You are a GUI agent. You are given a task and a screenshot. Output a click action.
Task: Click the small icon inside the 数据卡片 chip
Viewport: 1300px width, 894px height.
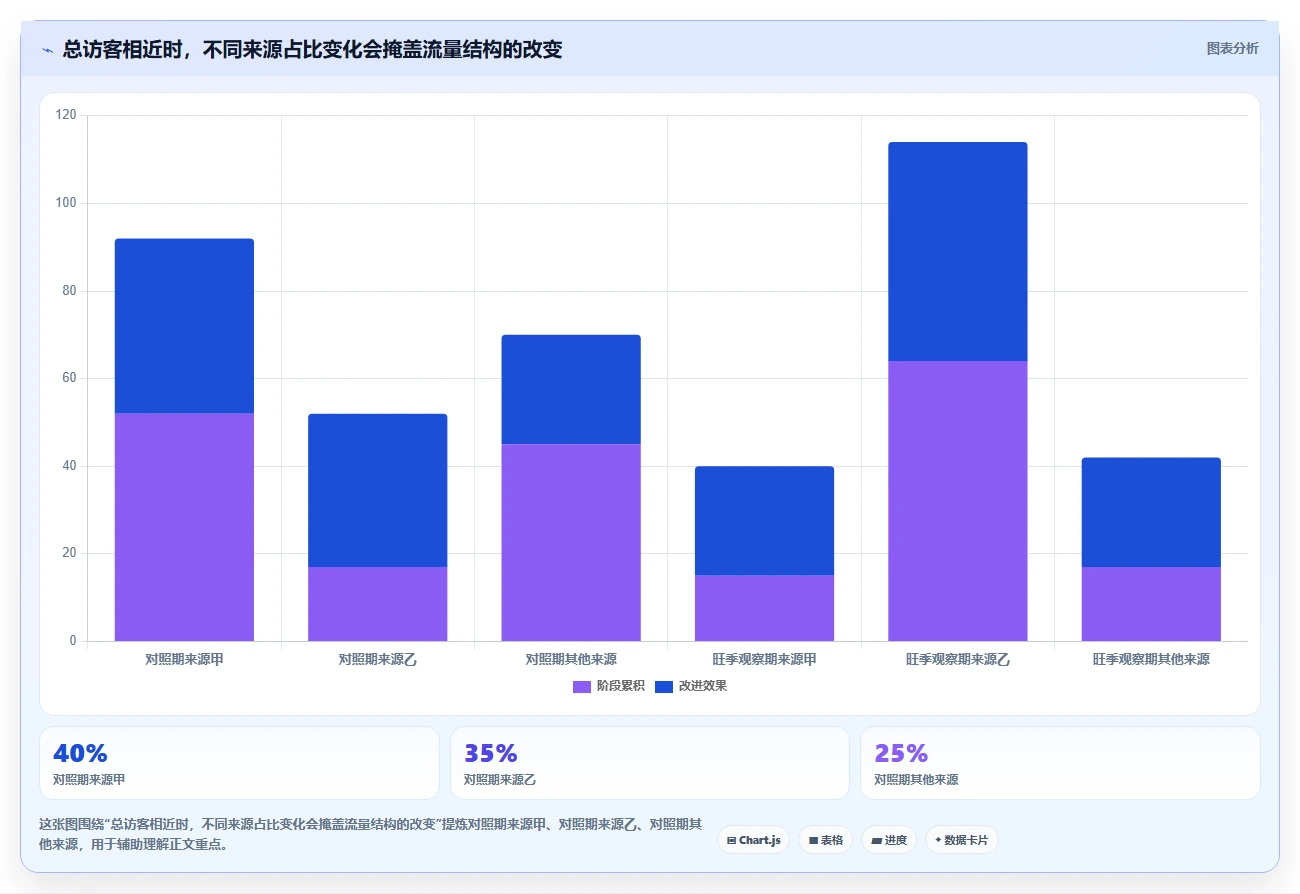(x=938, y=840)
